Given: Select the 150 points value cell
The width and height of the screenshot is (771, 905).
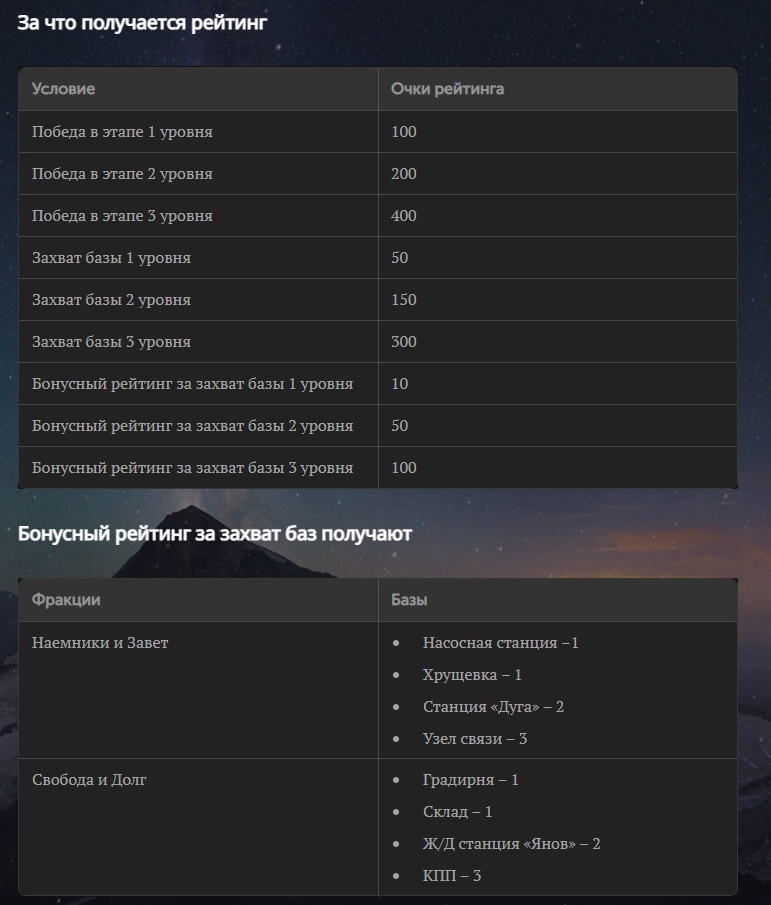Looking at the screenshot, I should tap(557, 300).
